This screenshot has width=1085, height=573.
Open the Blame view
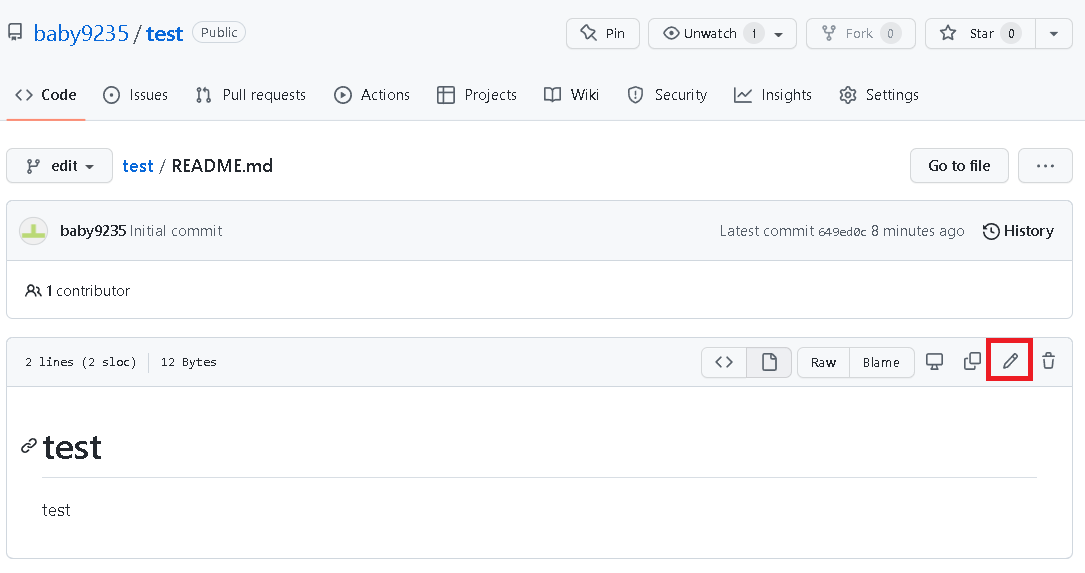click(881, 362)
